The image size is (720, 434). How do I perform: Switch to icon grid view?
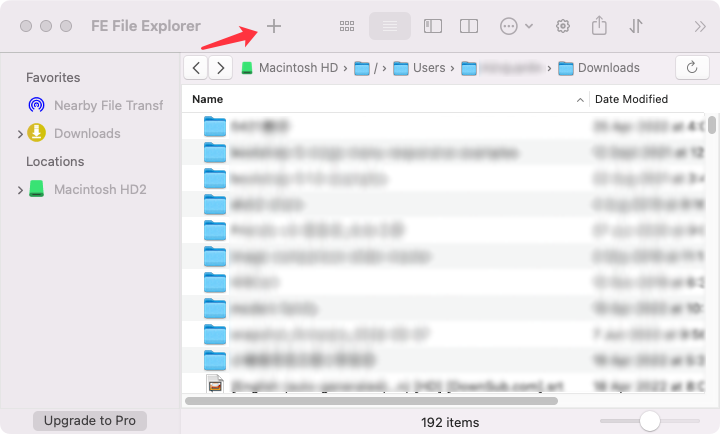[347, 26]
